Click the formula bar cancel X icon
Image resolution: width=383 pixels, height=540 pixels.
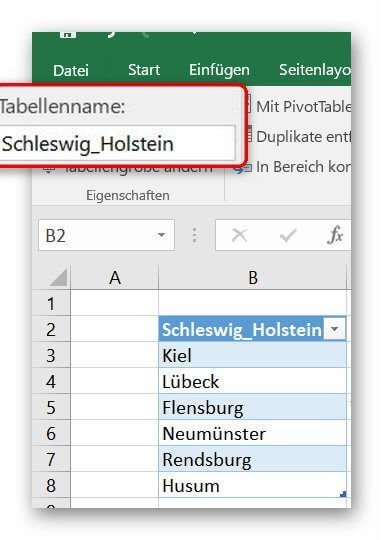click(239, 236)
